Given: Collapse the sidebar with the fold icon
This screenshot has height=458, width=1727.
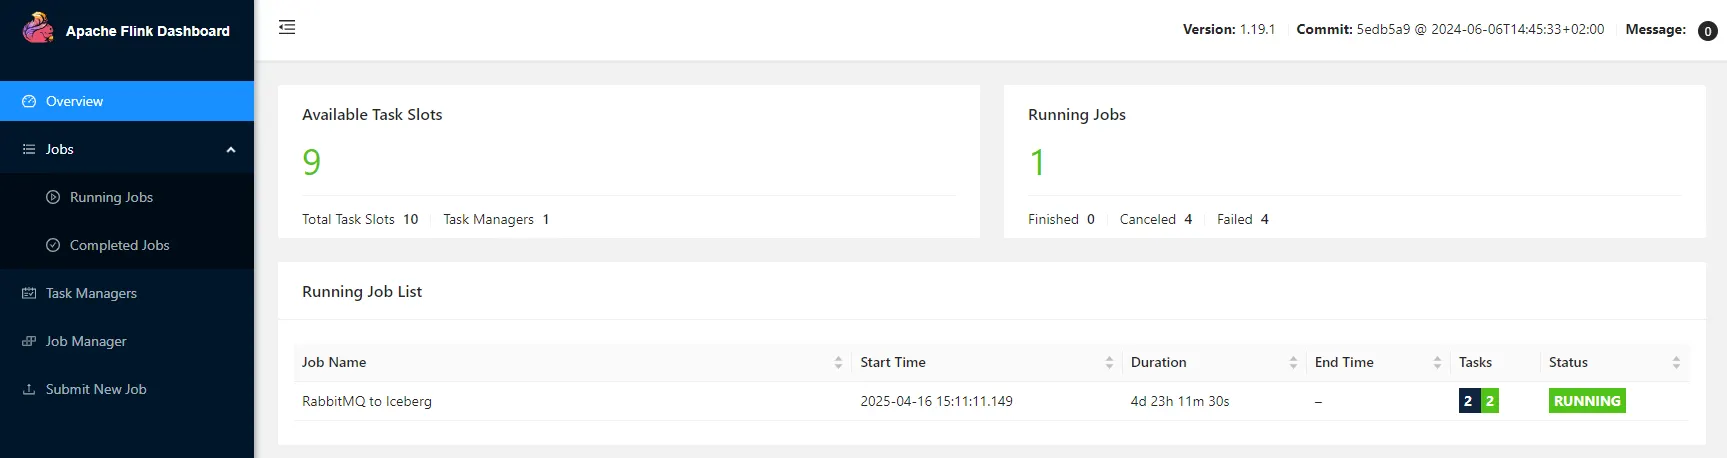Looking at the screenshot, I should (287, 27).
